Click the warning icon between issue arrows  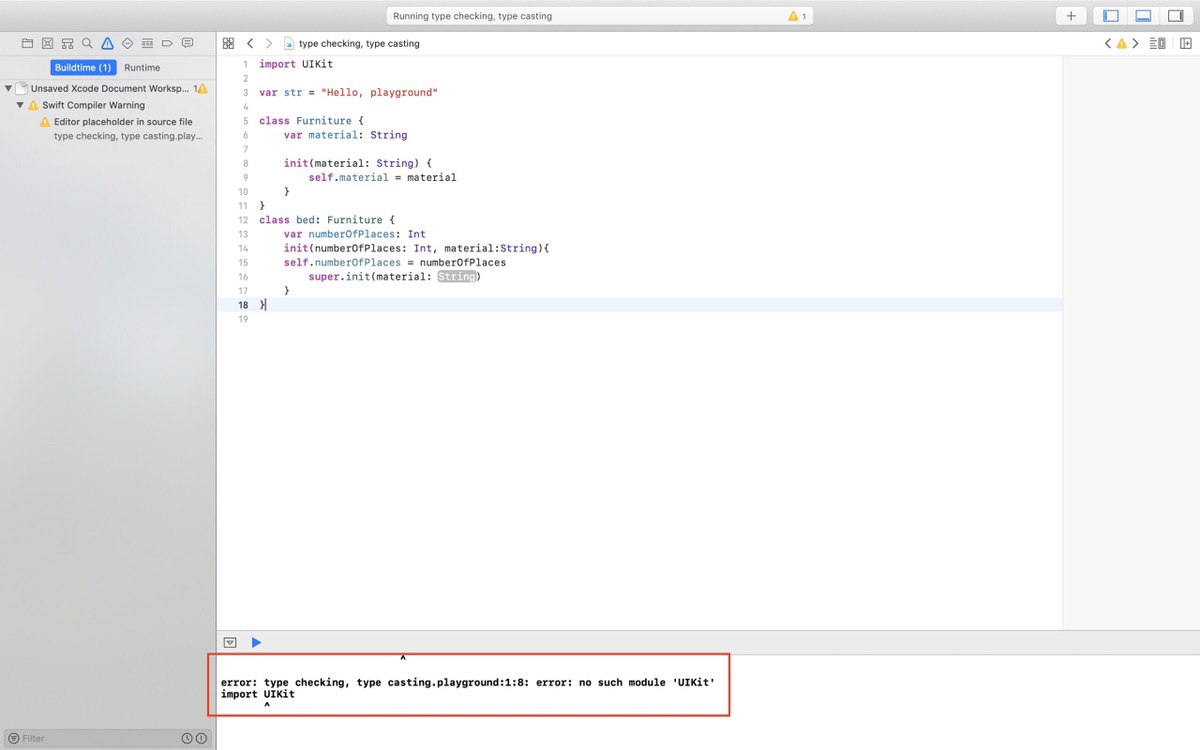coord(1121,43)
